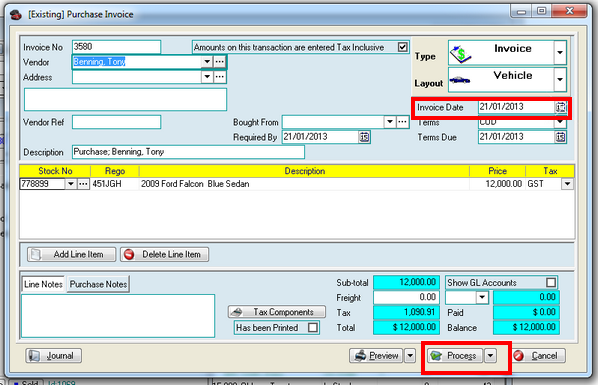Click the Tax value 1,090.91
Screen dimensions: 598x385
pos(407,312)
